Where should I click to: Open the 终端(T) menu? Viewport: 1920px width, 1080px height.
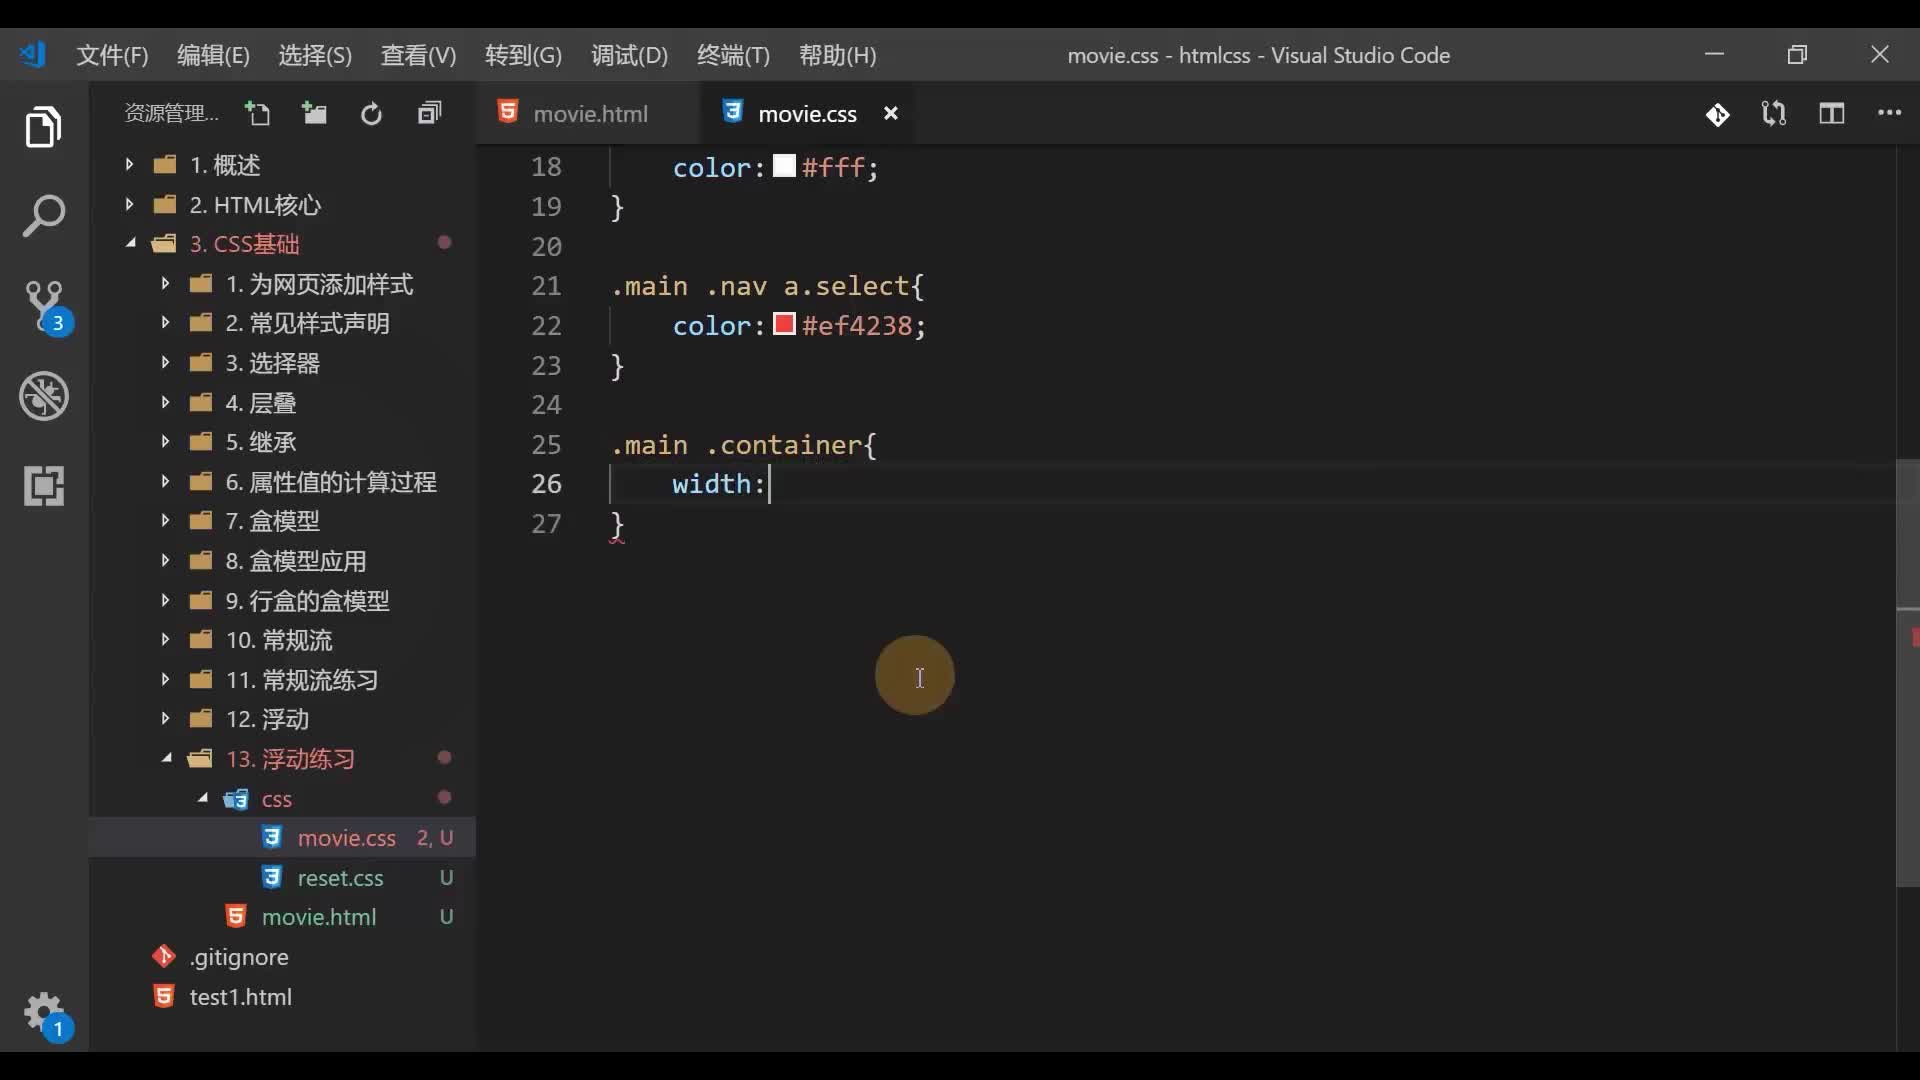click(733, 55)
